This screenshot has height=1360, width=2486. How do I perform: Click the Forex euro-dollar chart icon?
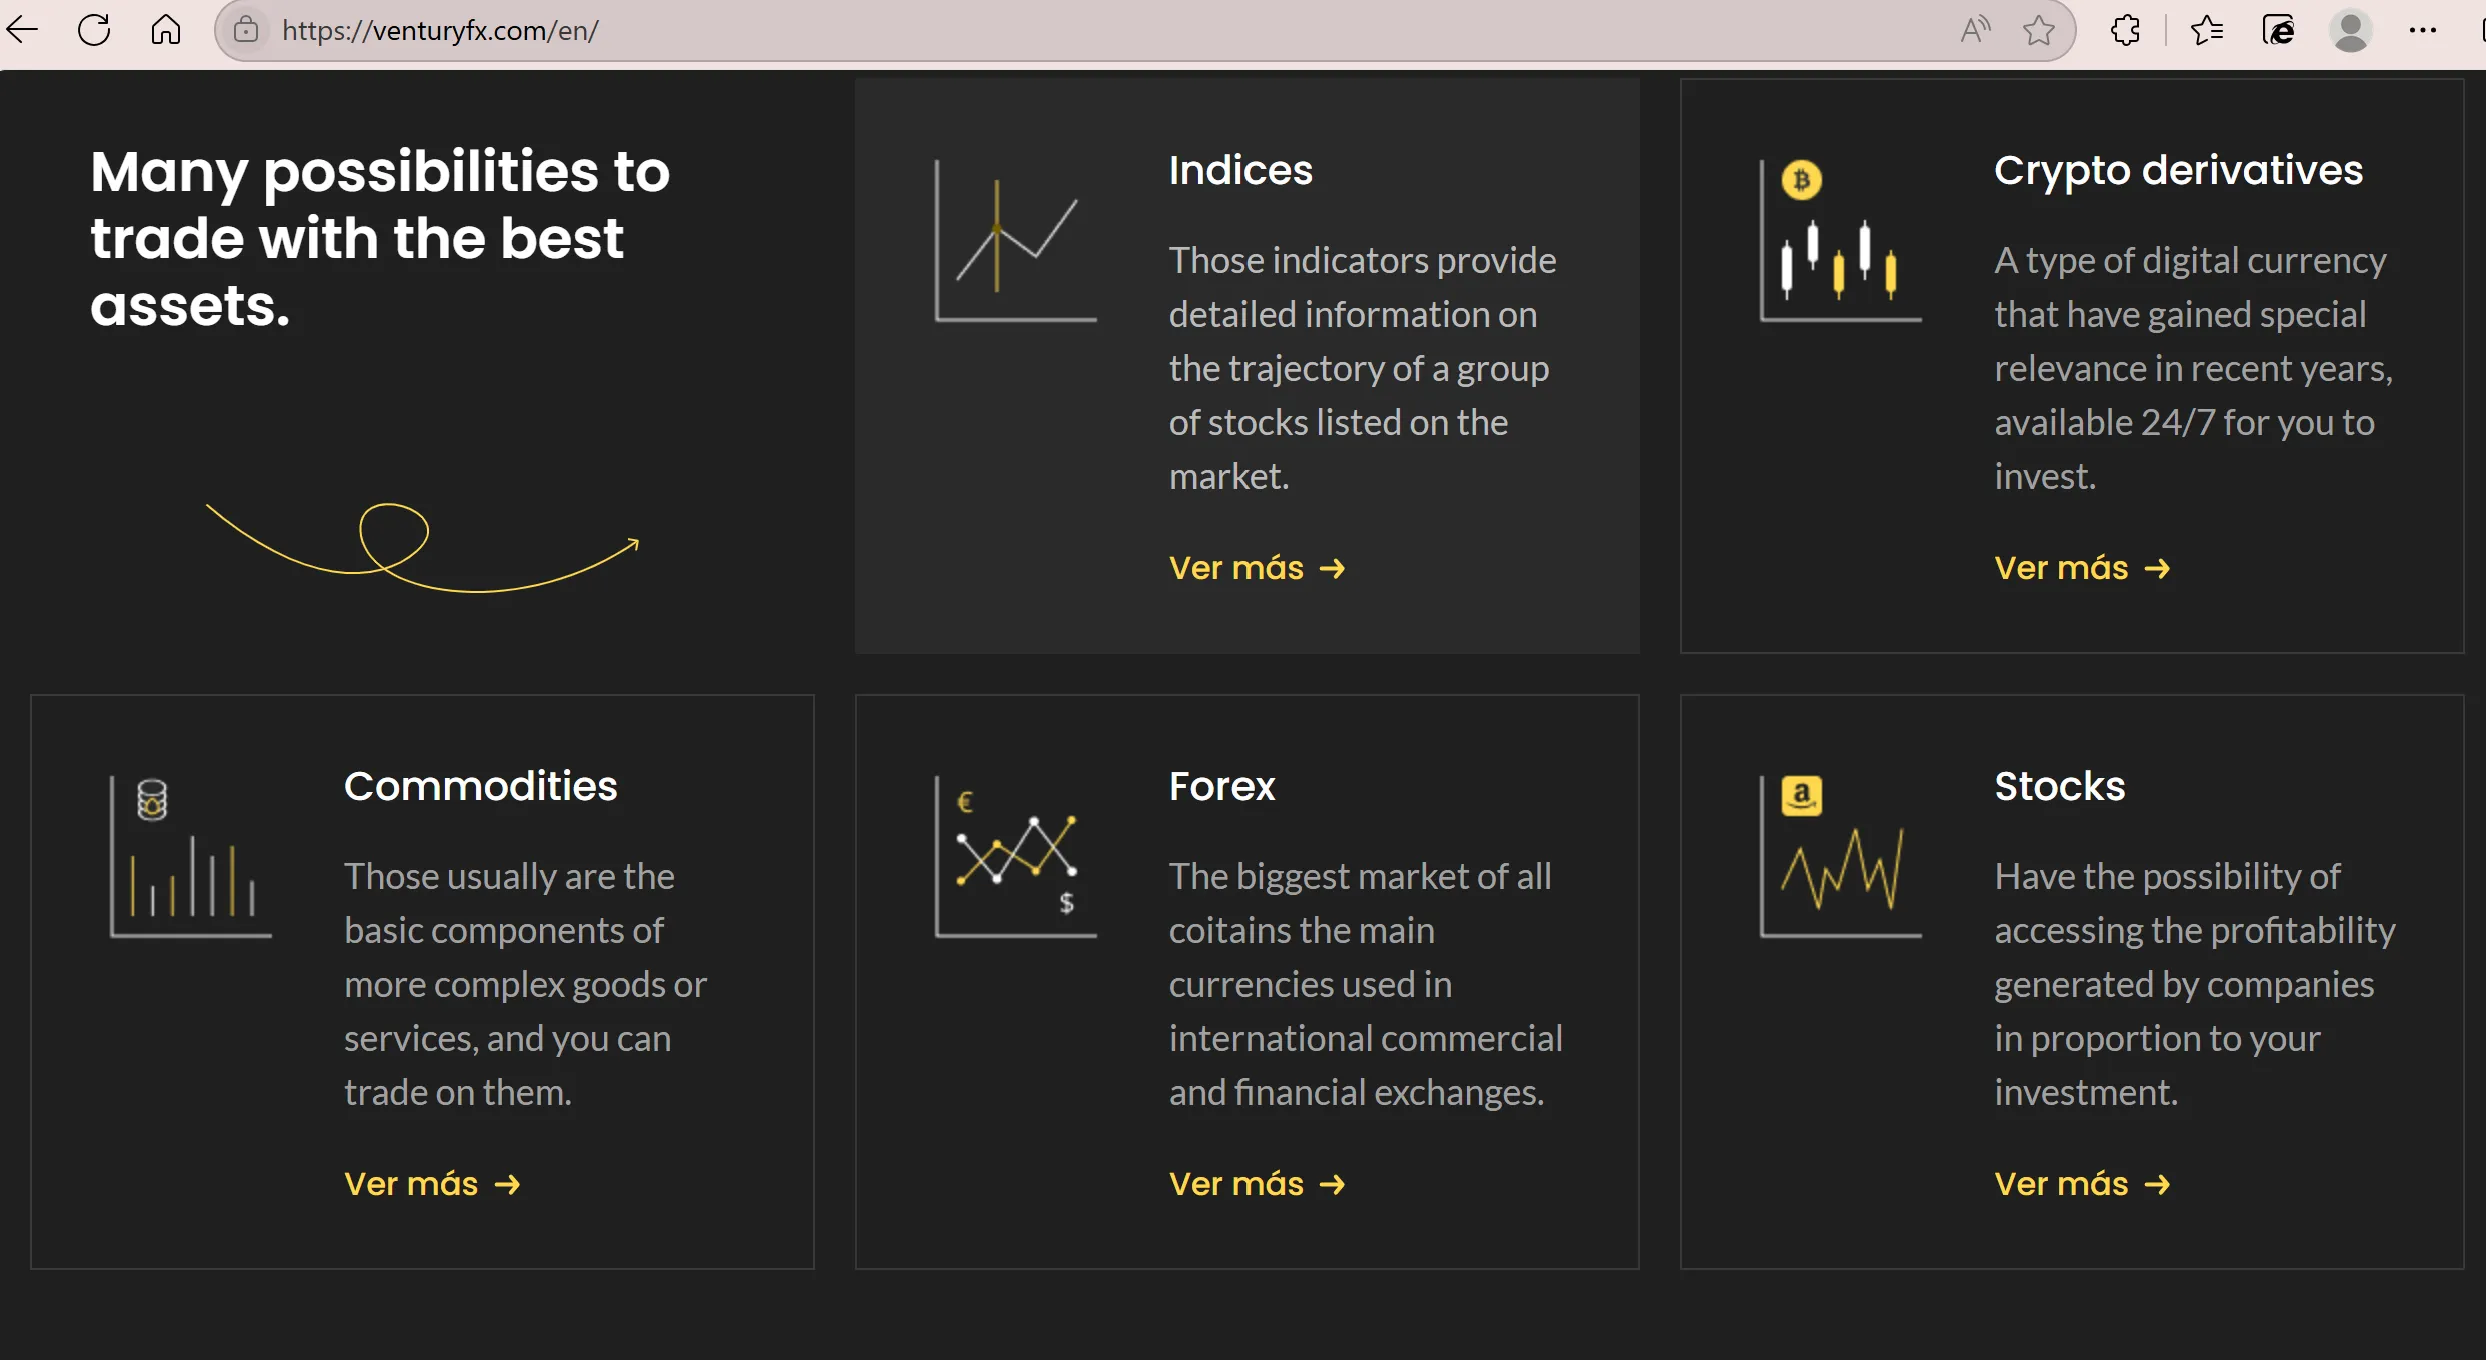click(x=1016, y=857)
